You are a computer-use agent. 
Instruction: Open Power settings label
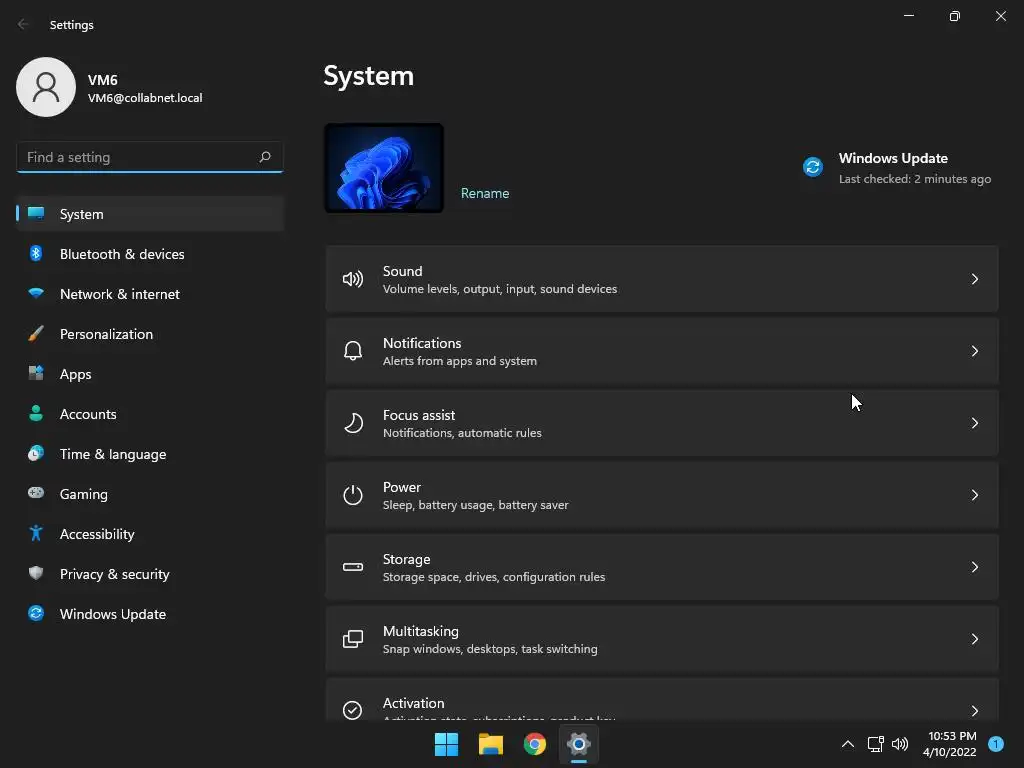[x=402, y=487]
